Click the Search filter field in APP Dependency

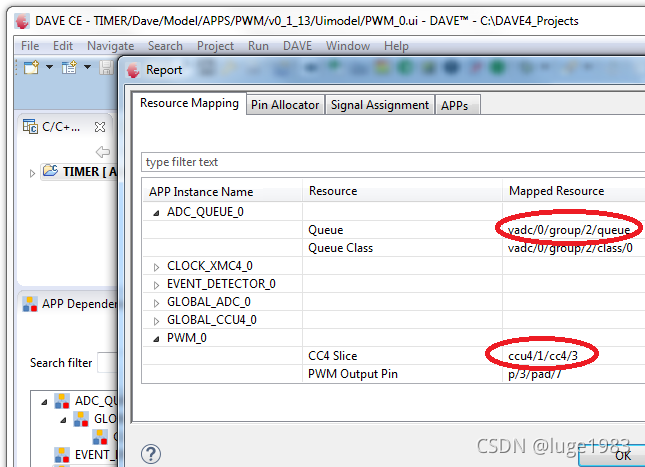(x=108, y=363)
